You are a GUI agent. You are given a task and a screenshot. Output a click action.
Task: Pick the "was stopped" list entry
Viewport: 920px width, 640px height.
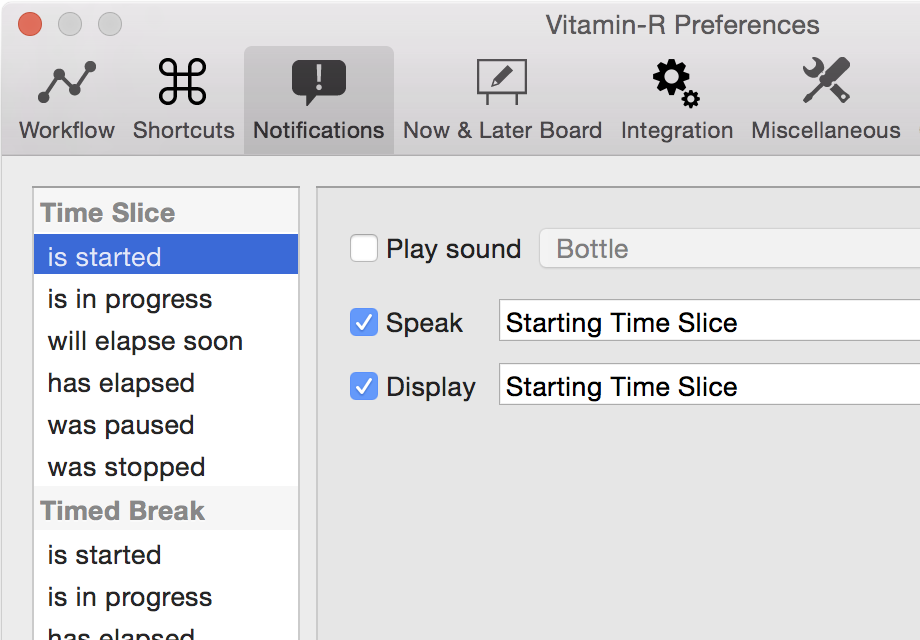pos(166,468)
